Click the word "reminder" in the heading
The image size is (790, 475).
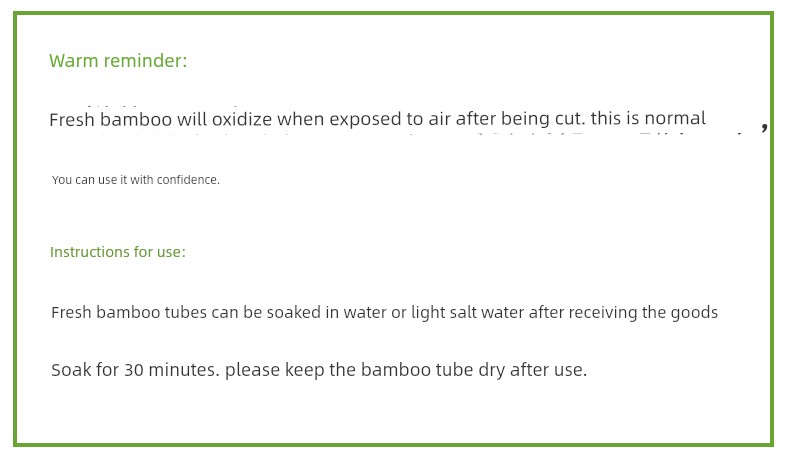[x=142, y=61]
